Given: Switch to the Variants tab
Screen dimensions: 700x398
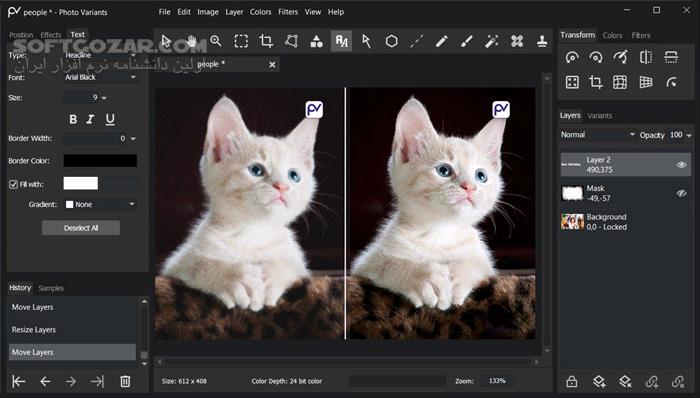Looking at the screenshot, I should point(600,116).
